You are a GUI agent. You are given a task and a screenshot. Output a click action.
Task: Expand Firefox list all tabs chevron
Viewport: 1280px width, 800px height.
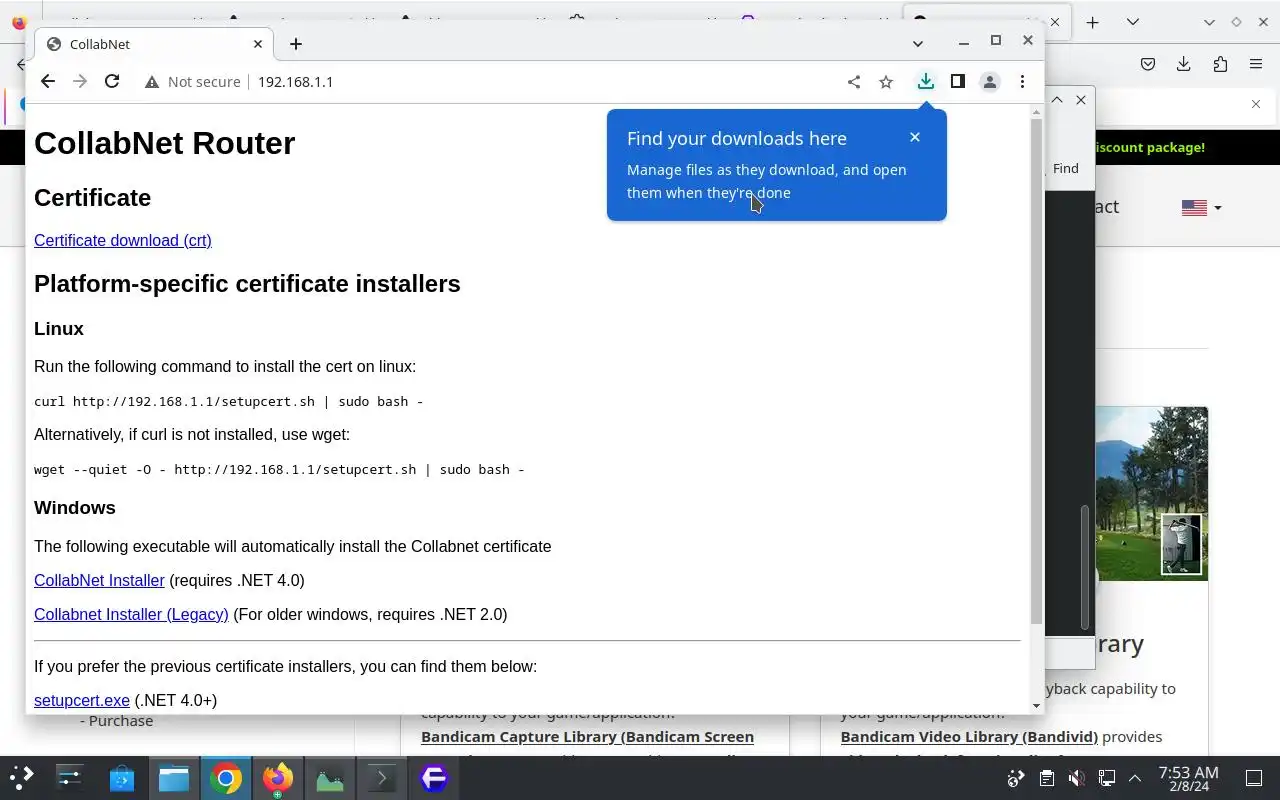[1132, 22]
